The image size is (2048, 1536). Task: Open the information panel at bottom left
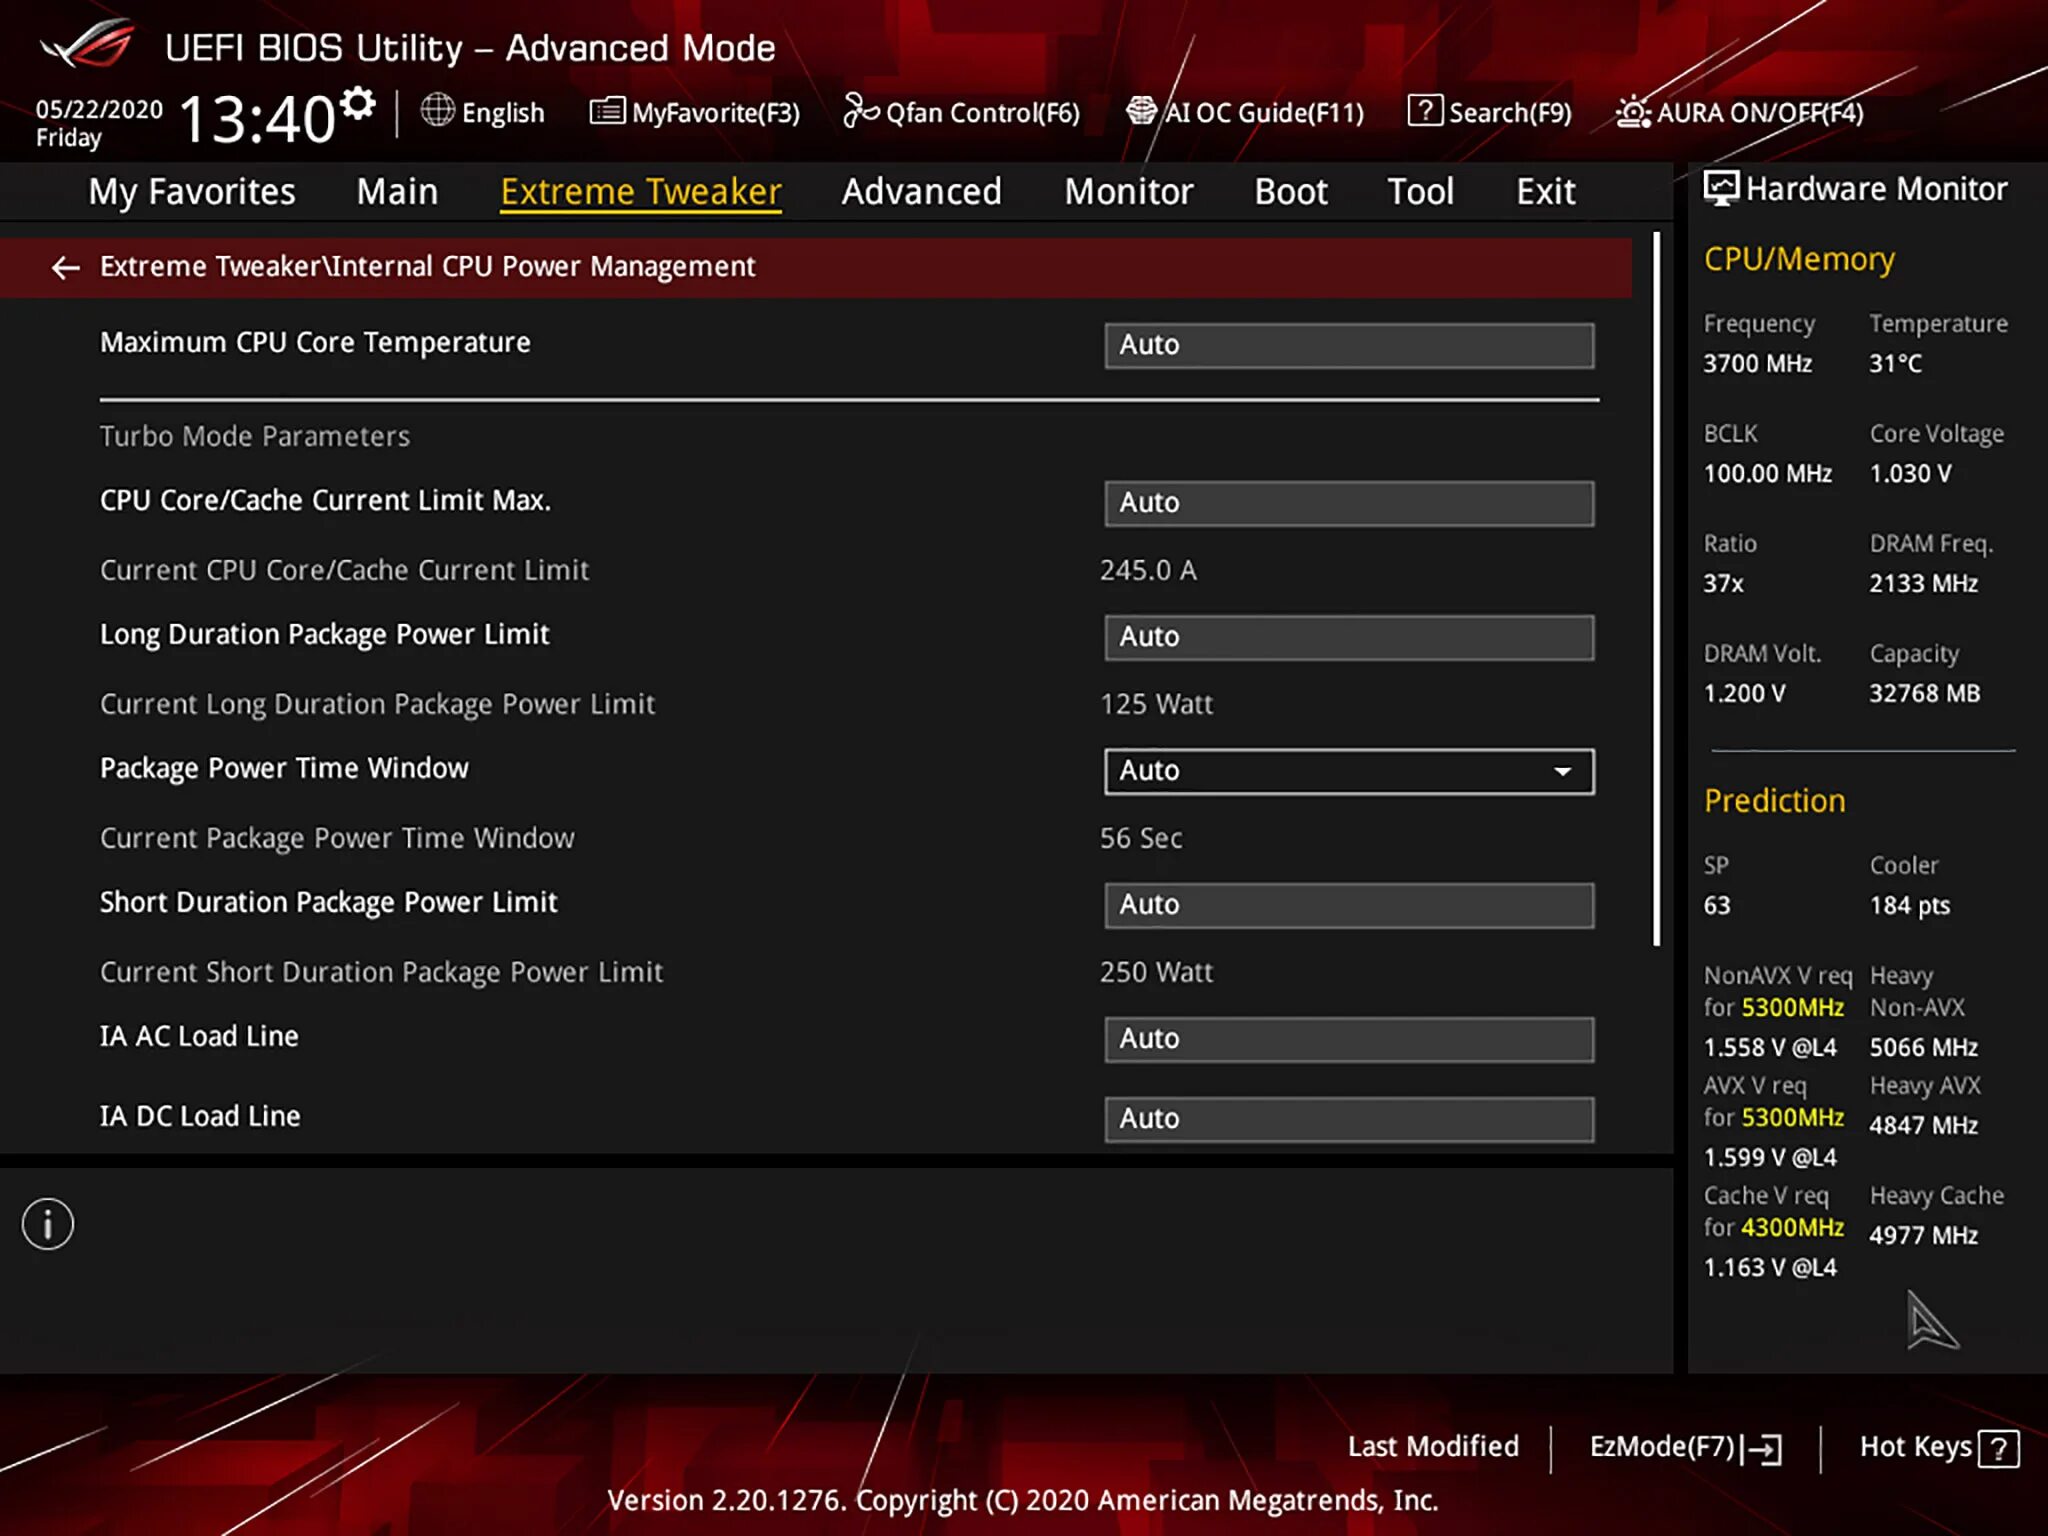point(46,1222)
